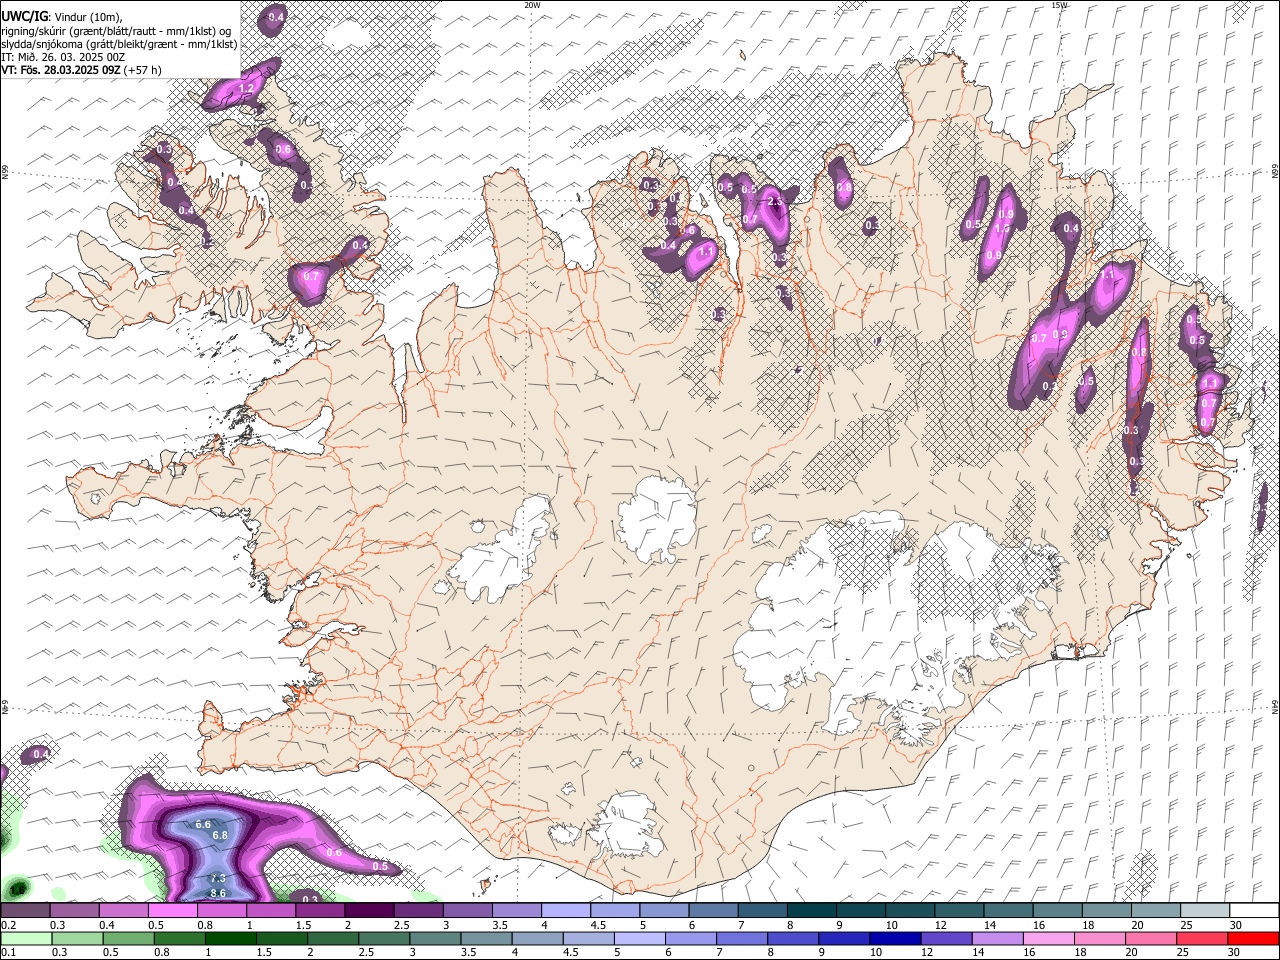Screen dimensions: 1280x960
Task: Pick the upper-scale swatch between 0.2 and 0.3
Action: tap(25, 910)
